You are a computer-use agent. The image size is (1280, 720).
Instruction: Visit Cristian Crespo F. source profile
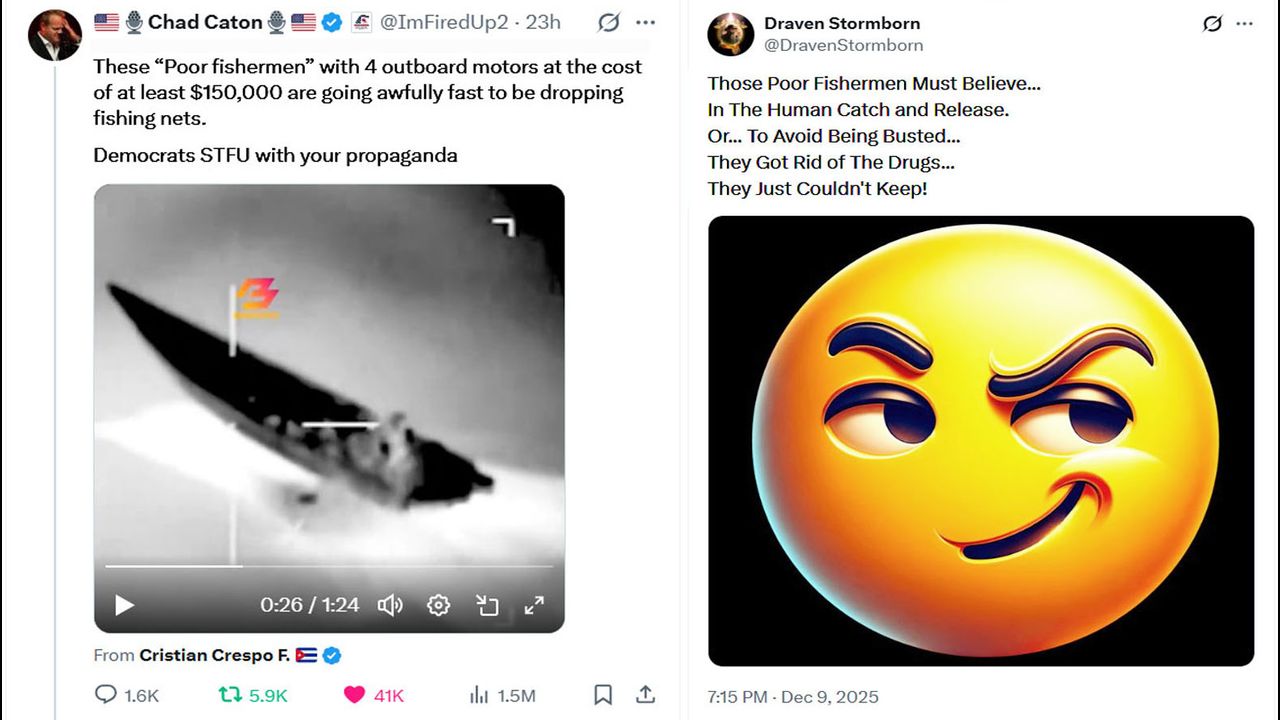[215, 655]
